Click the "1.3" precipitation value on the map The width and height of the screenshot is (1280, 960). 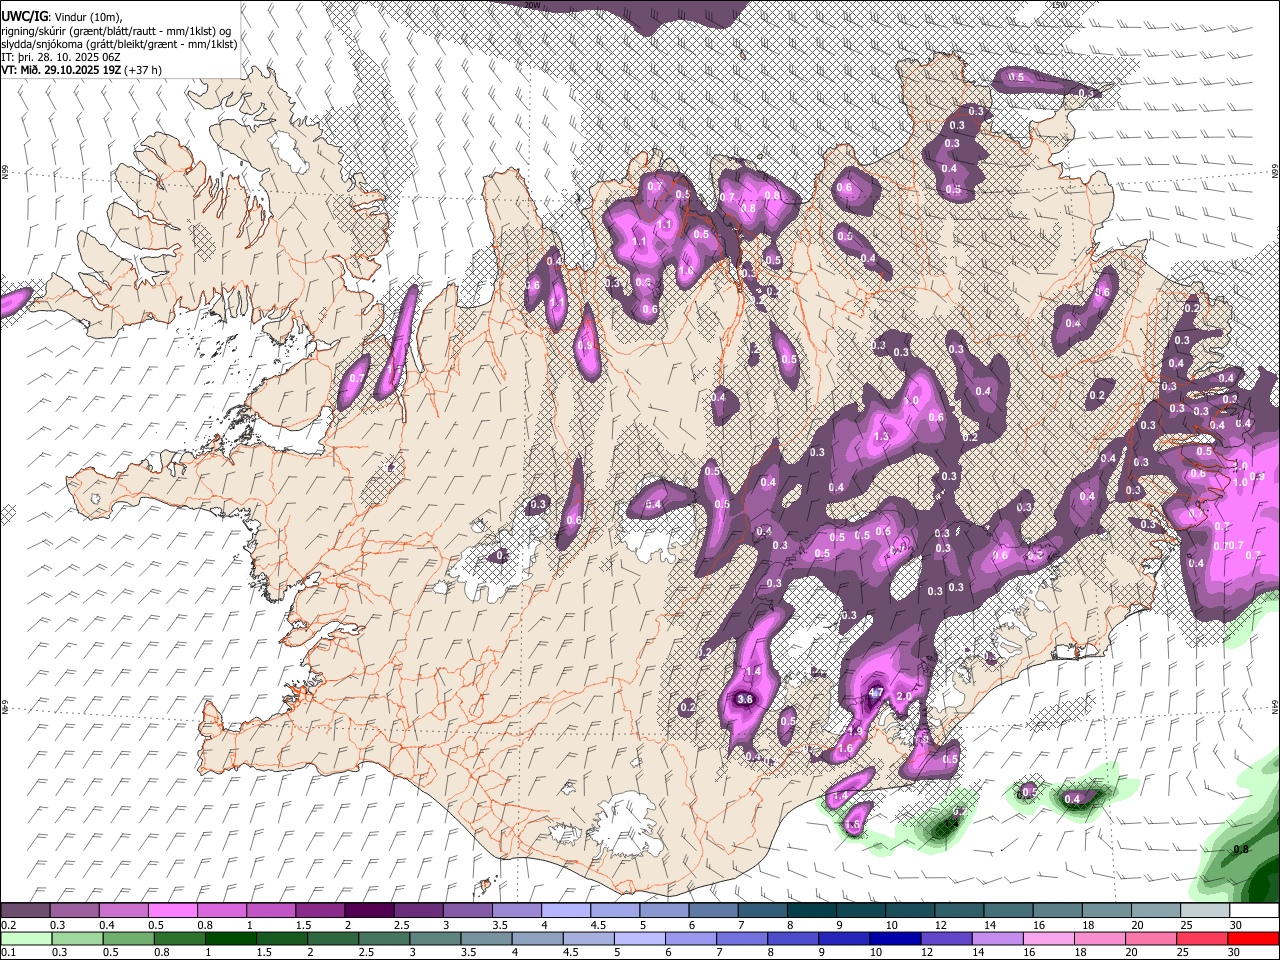point(881,437)
